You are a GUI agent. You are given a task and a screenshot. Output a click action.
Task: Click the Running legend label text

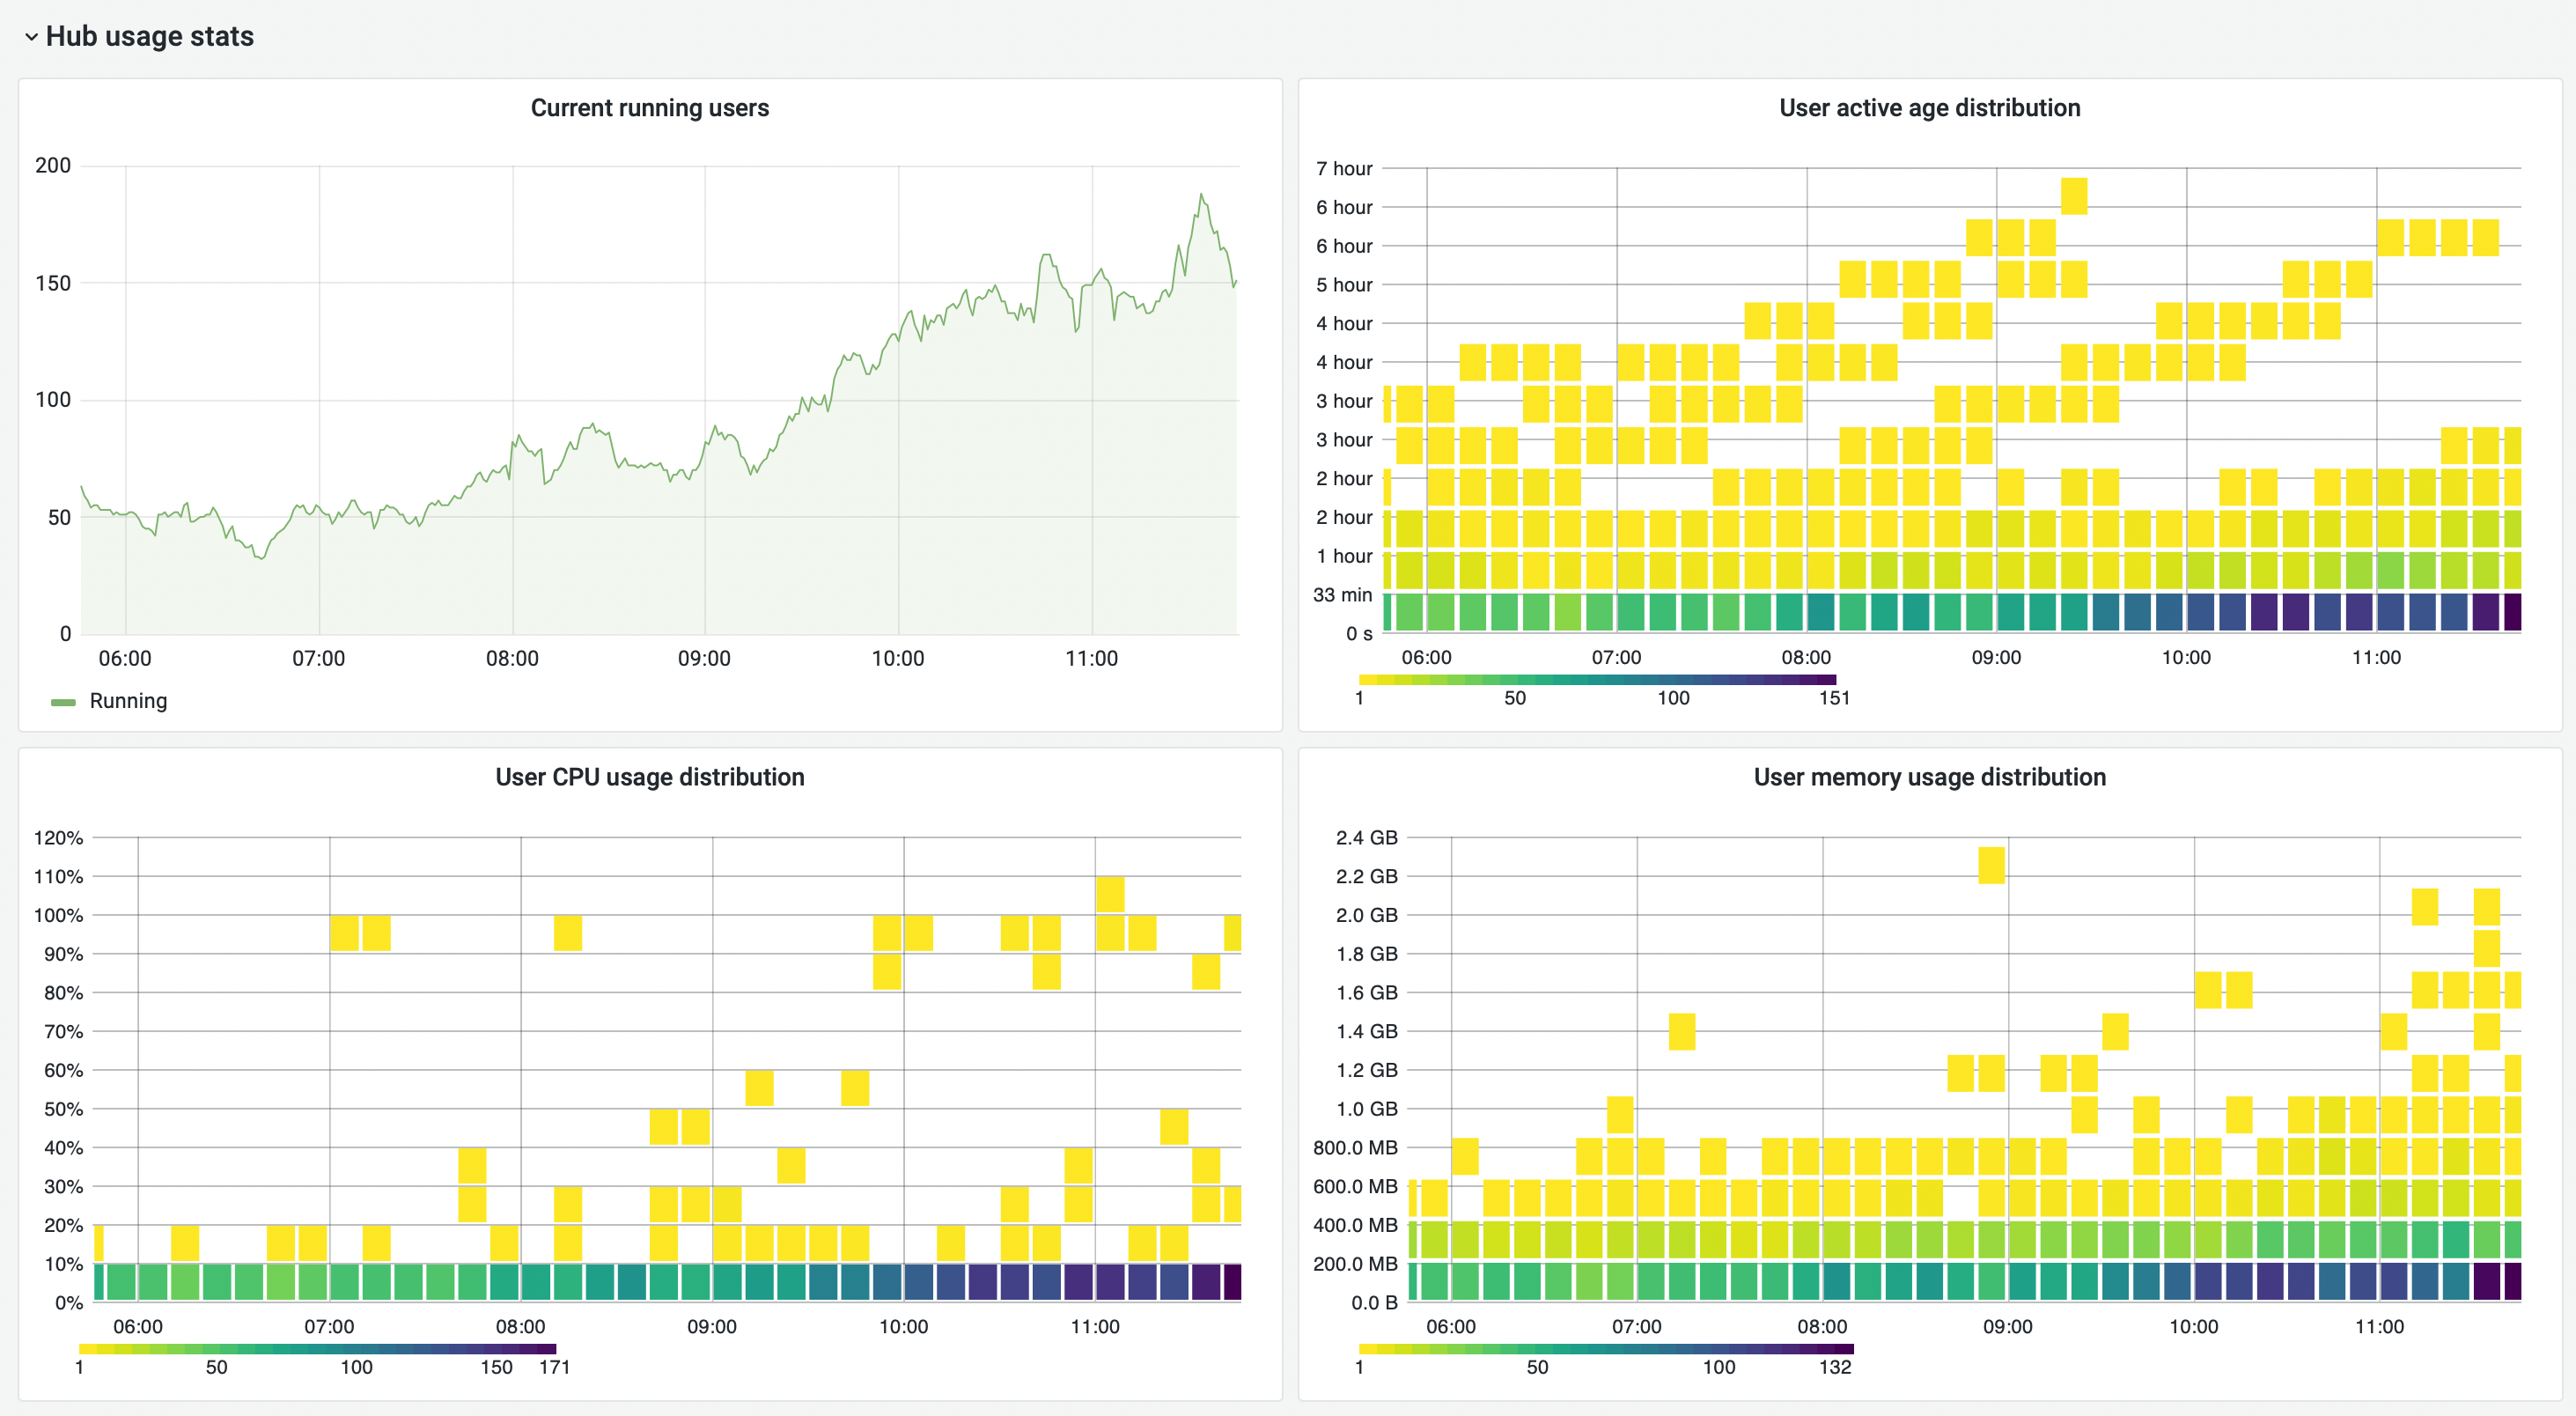129,701
